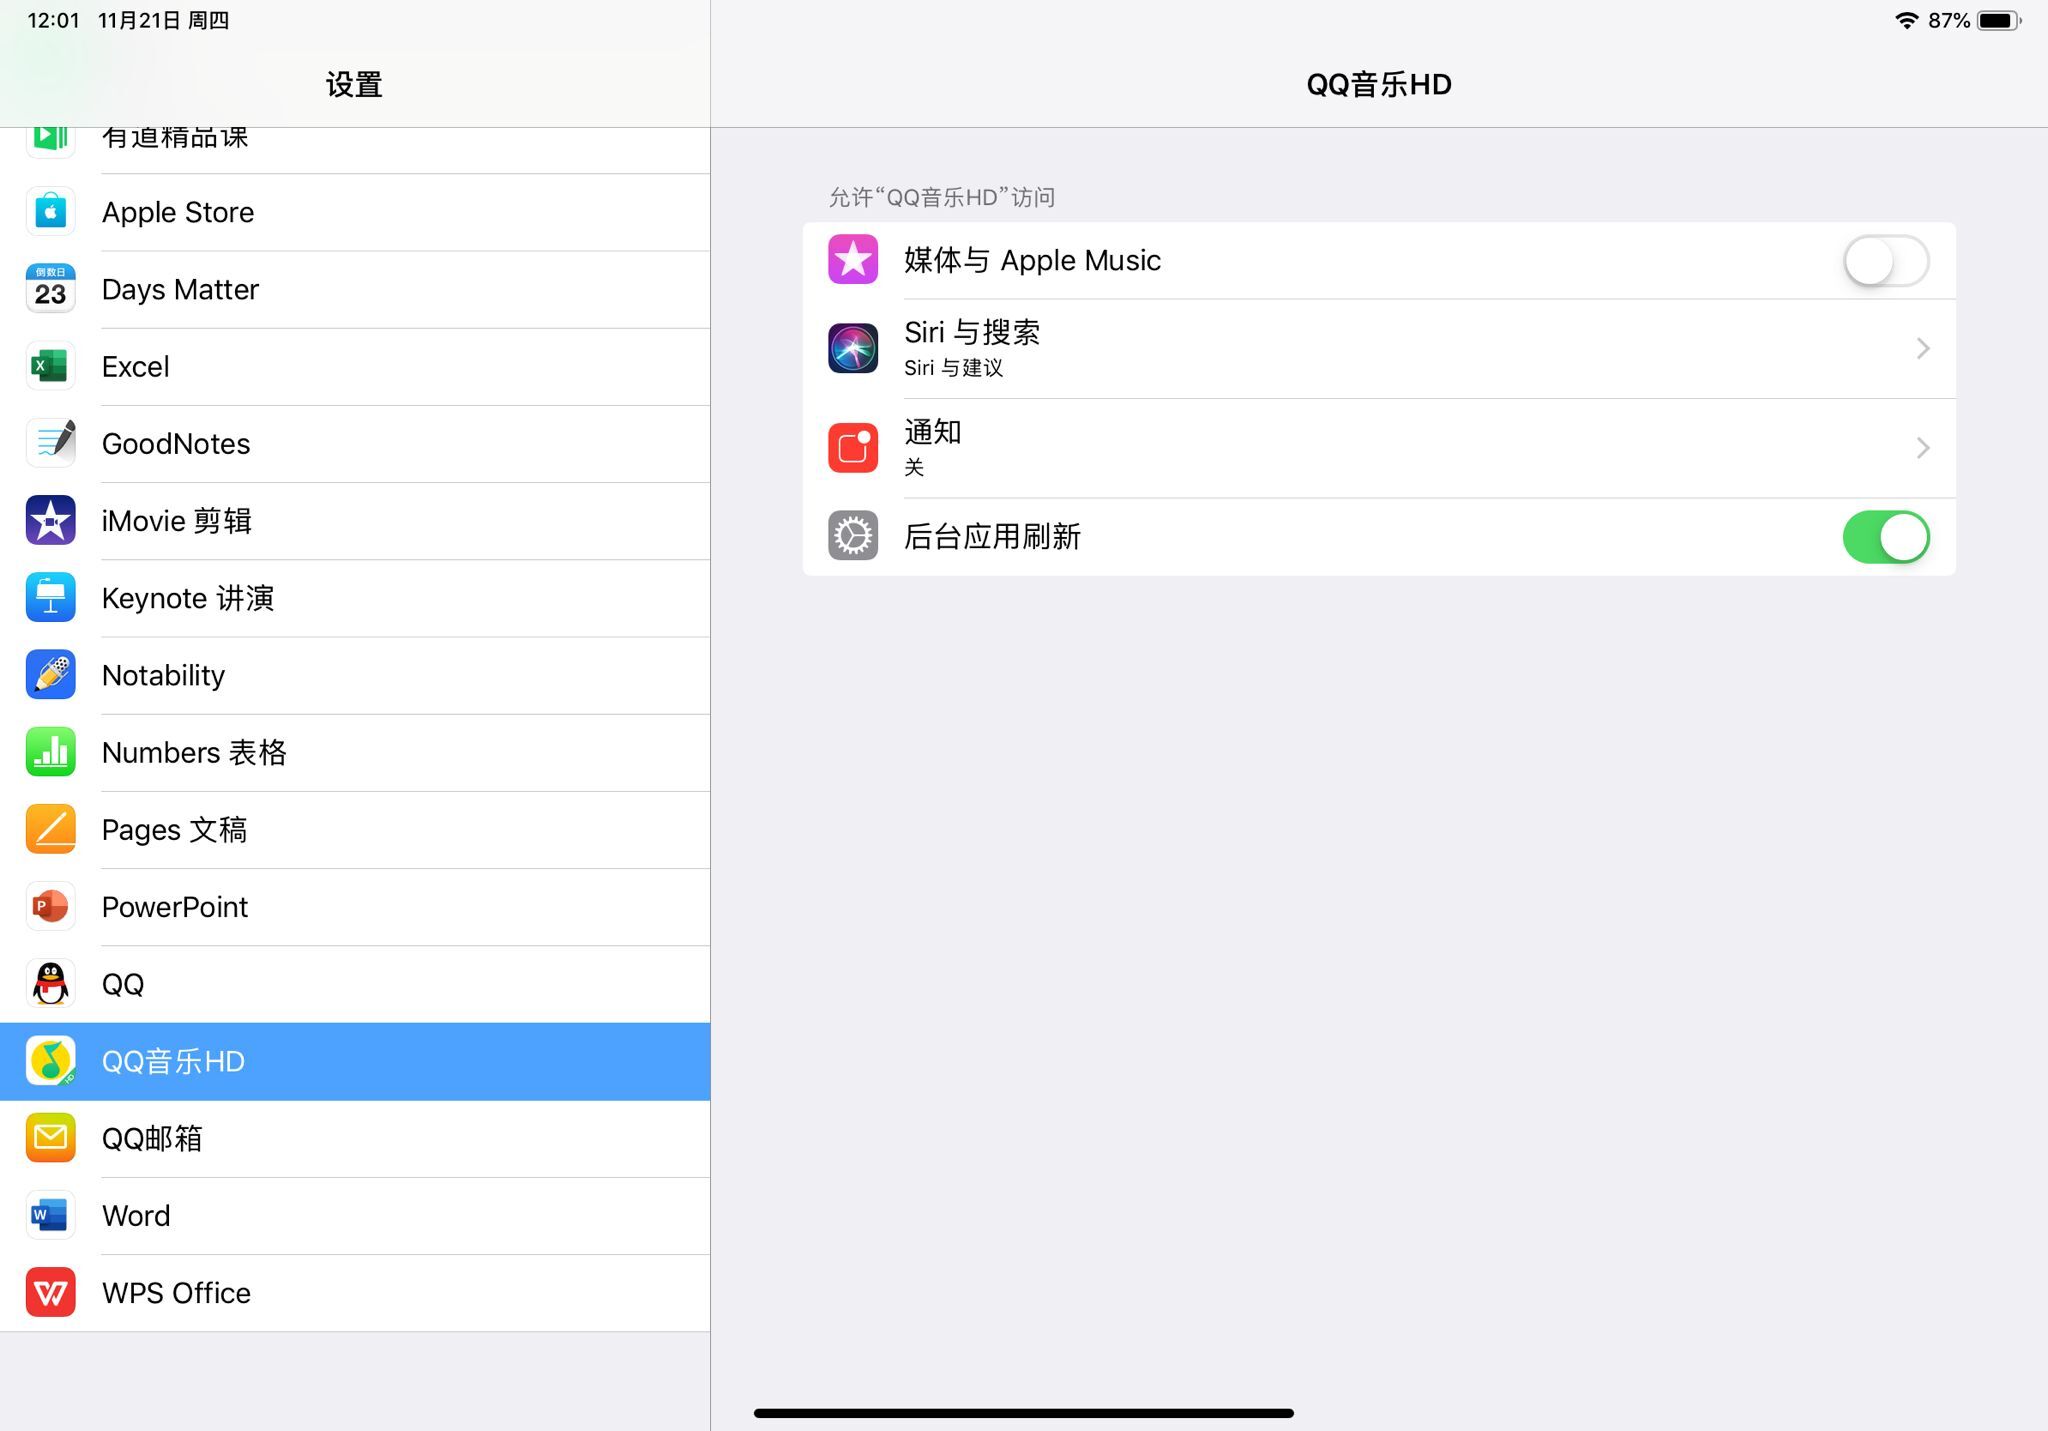
Task: Tap the Notability pencil icon
Action: click(x=50, y=675)
